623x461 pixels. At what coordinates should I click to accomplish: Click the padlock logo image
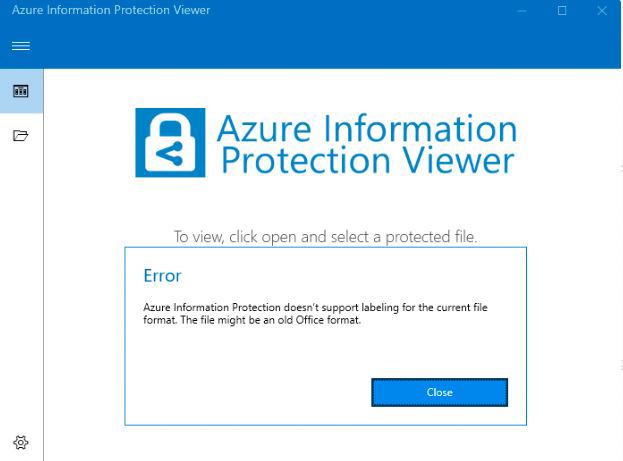170,143
